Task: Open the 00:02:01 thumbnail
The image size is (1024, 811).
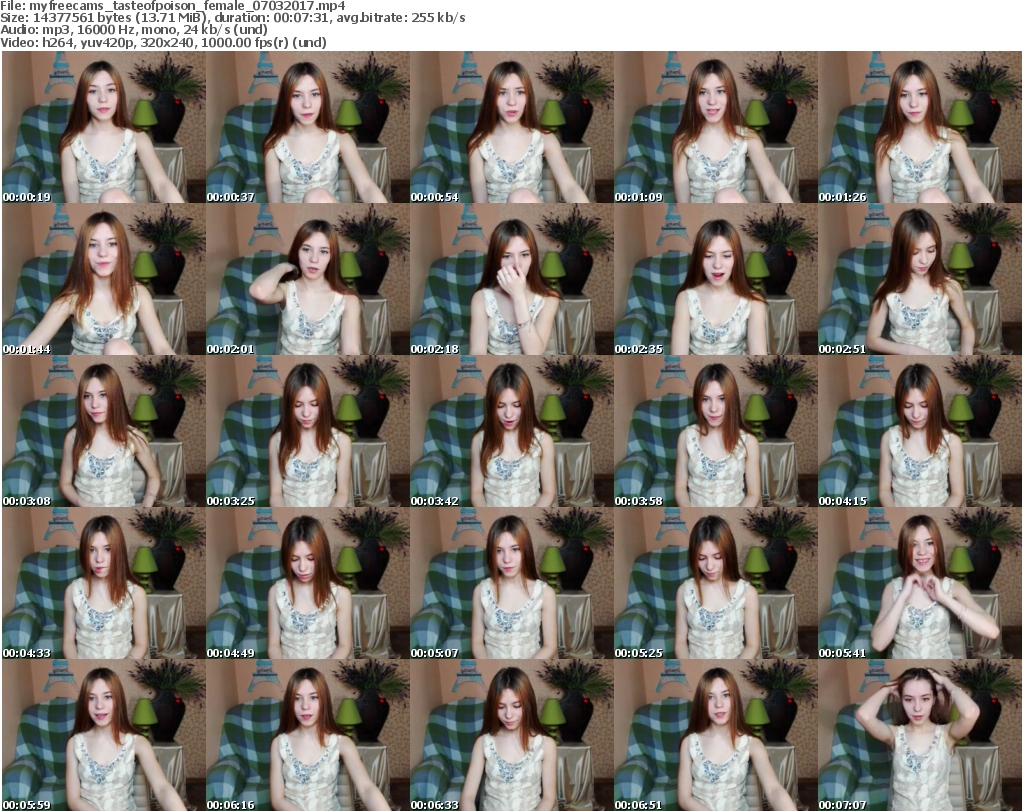Action: (308, 279)
